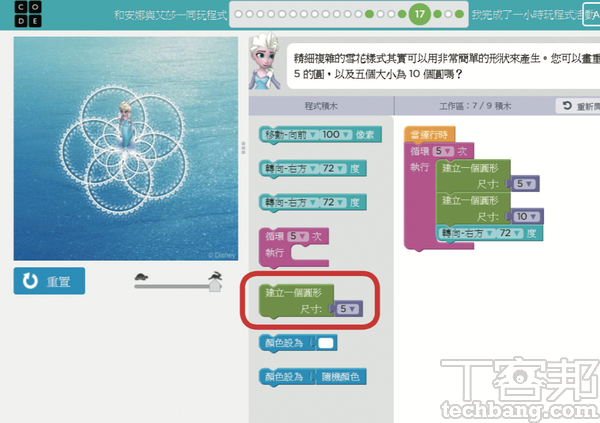Click the workspace count header 工作區
This screenshot has height=423, width=600.
tap(474, 106)
